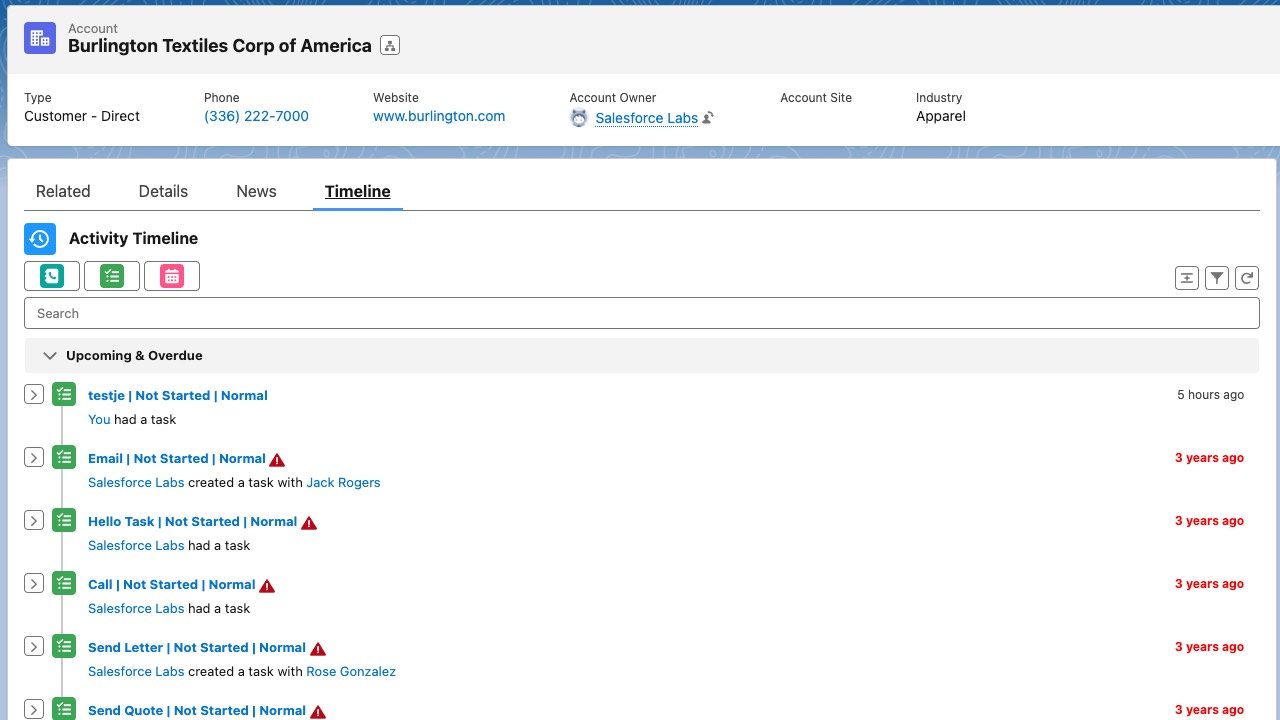Viewport: 1280px width, 720px height.
Task: Click the Activity Timeline history clock icon
Action: [40, 239]
